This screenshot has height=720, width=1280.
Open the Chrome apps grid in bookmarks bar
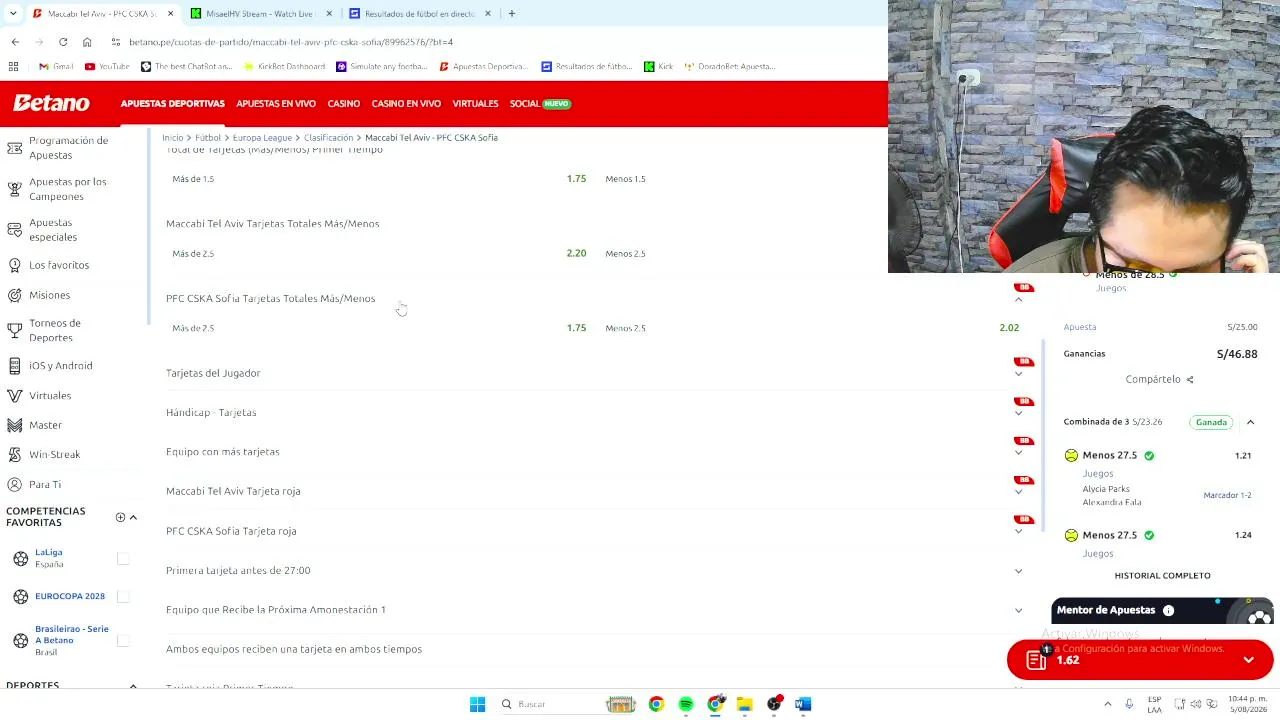tap(13, 67)
